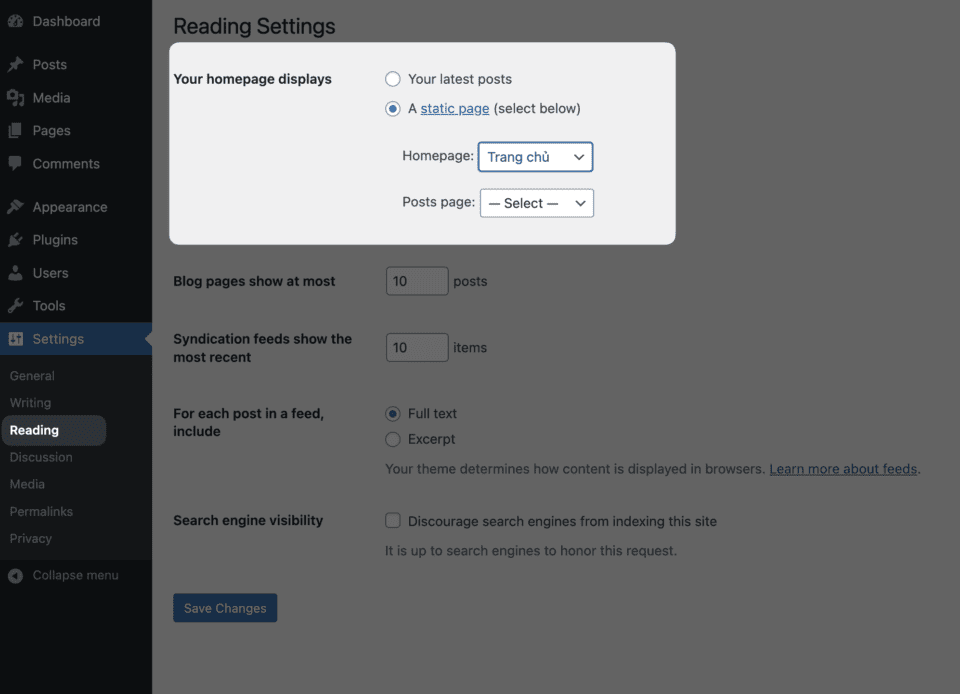Click the Comments speech bubble icon
Screen dimensions: 960x694
tap(15, 163)
